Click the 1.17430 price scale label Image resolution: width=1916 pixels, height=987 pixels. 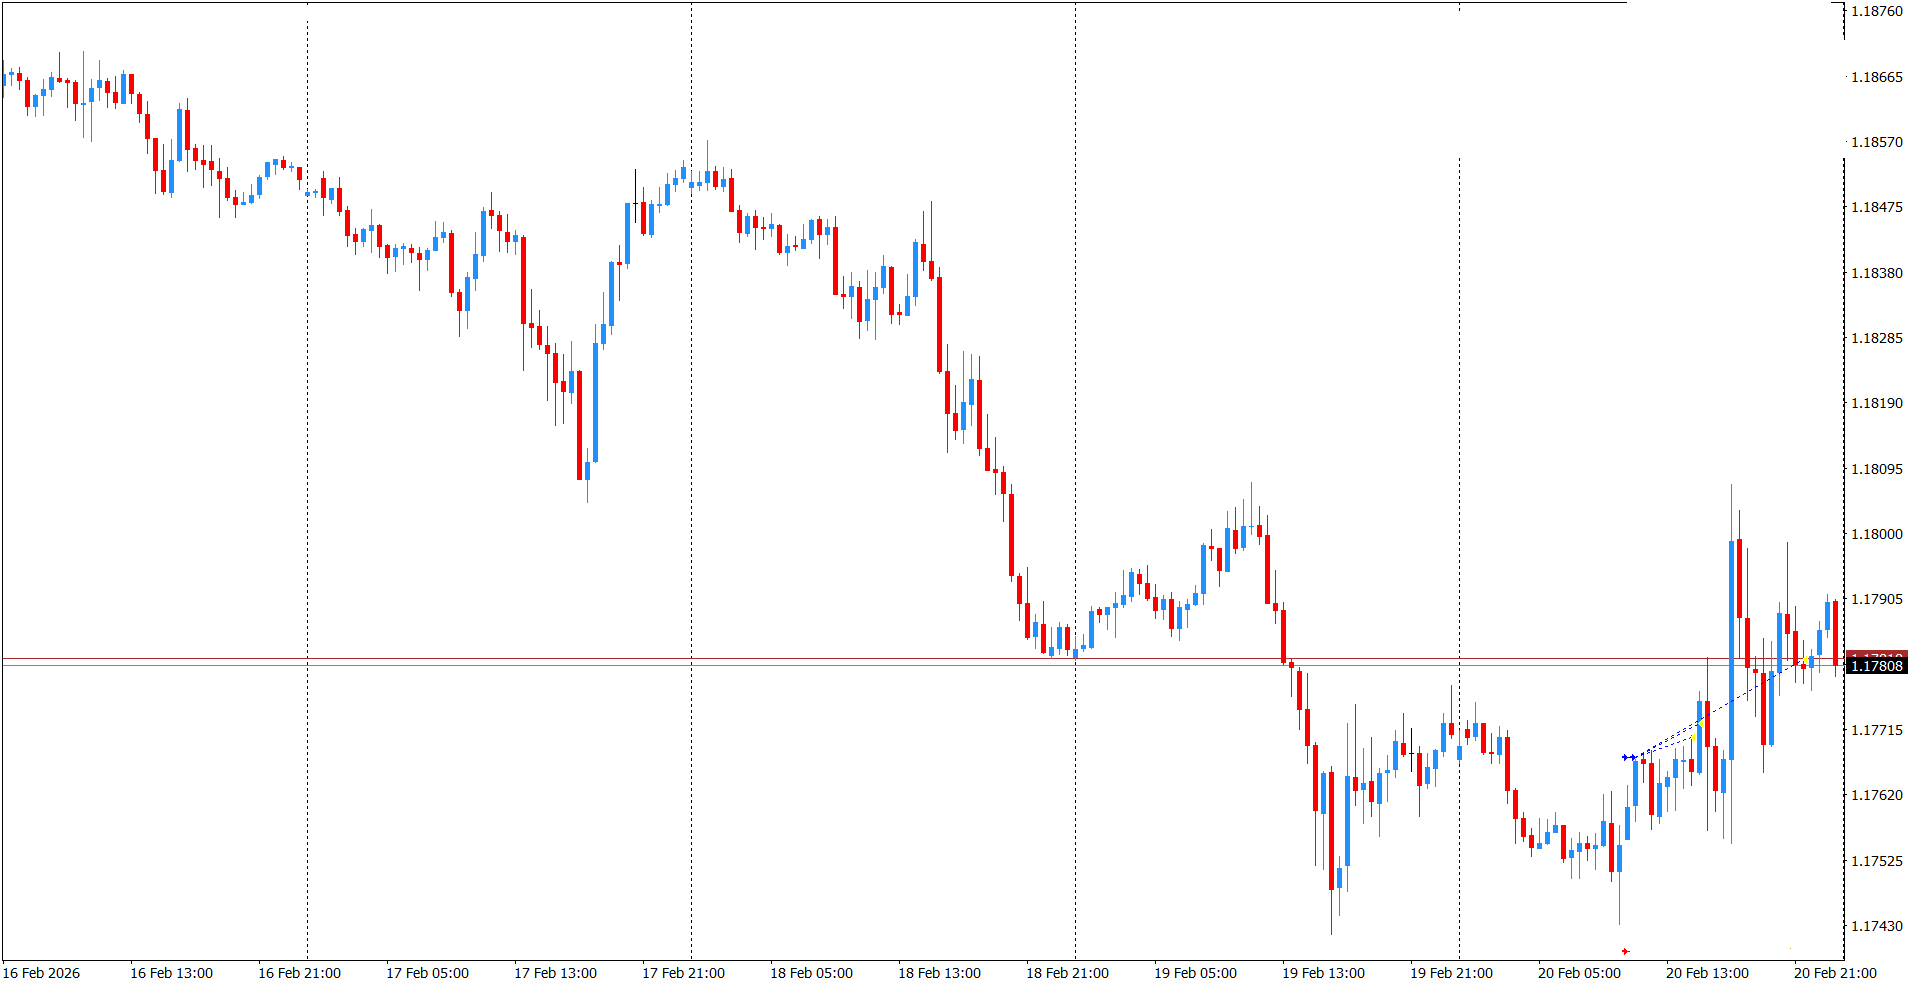pyautogui.click(x=1877, y=926)
